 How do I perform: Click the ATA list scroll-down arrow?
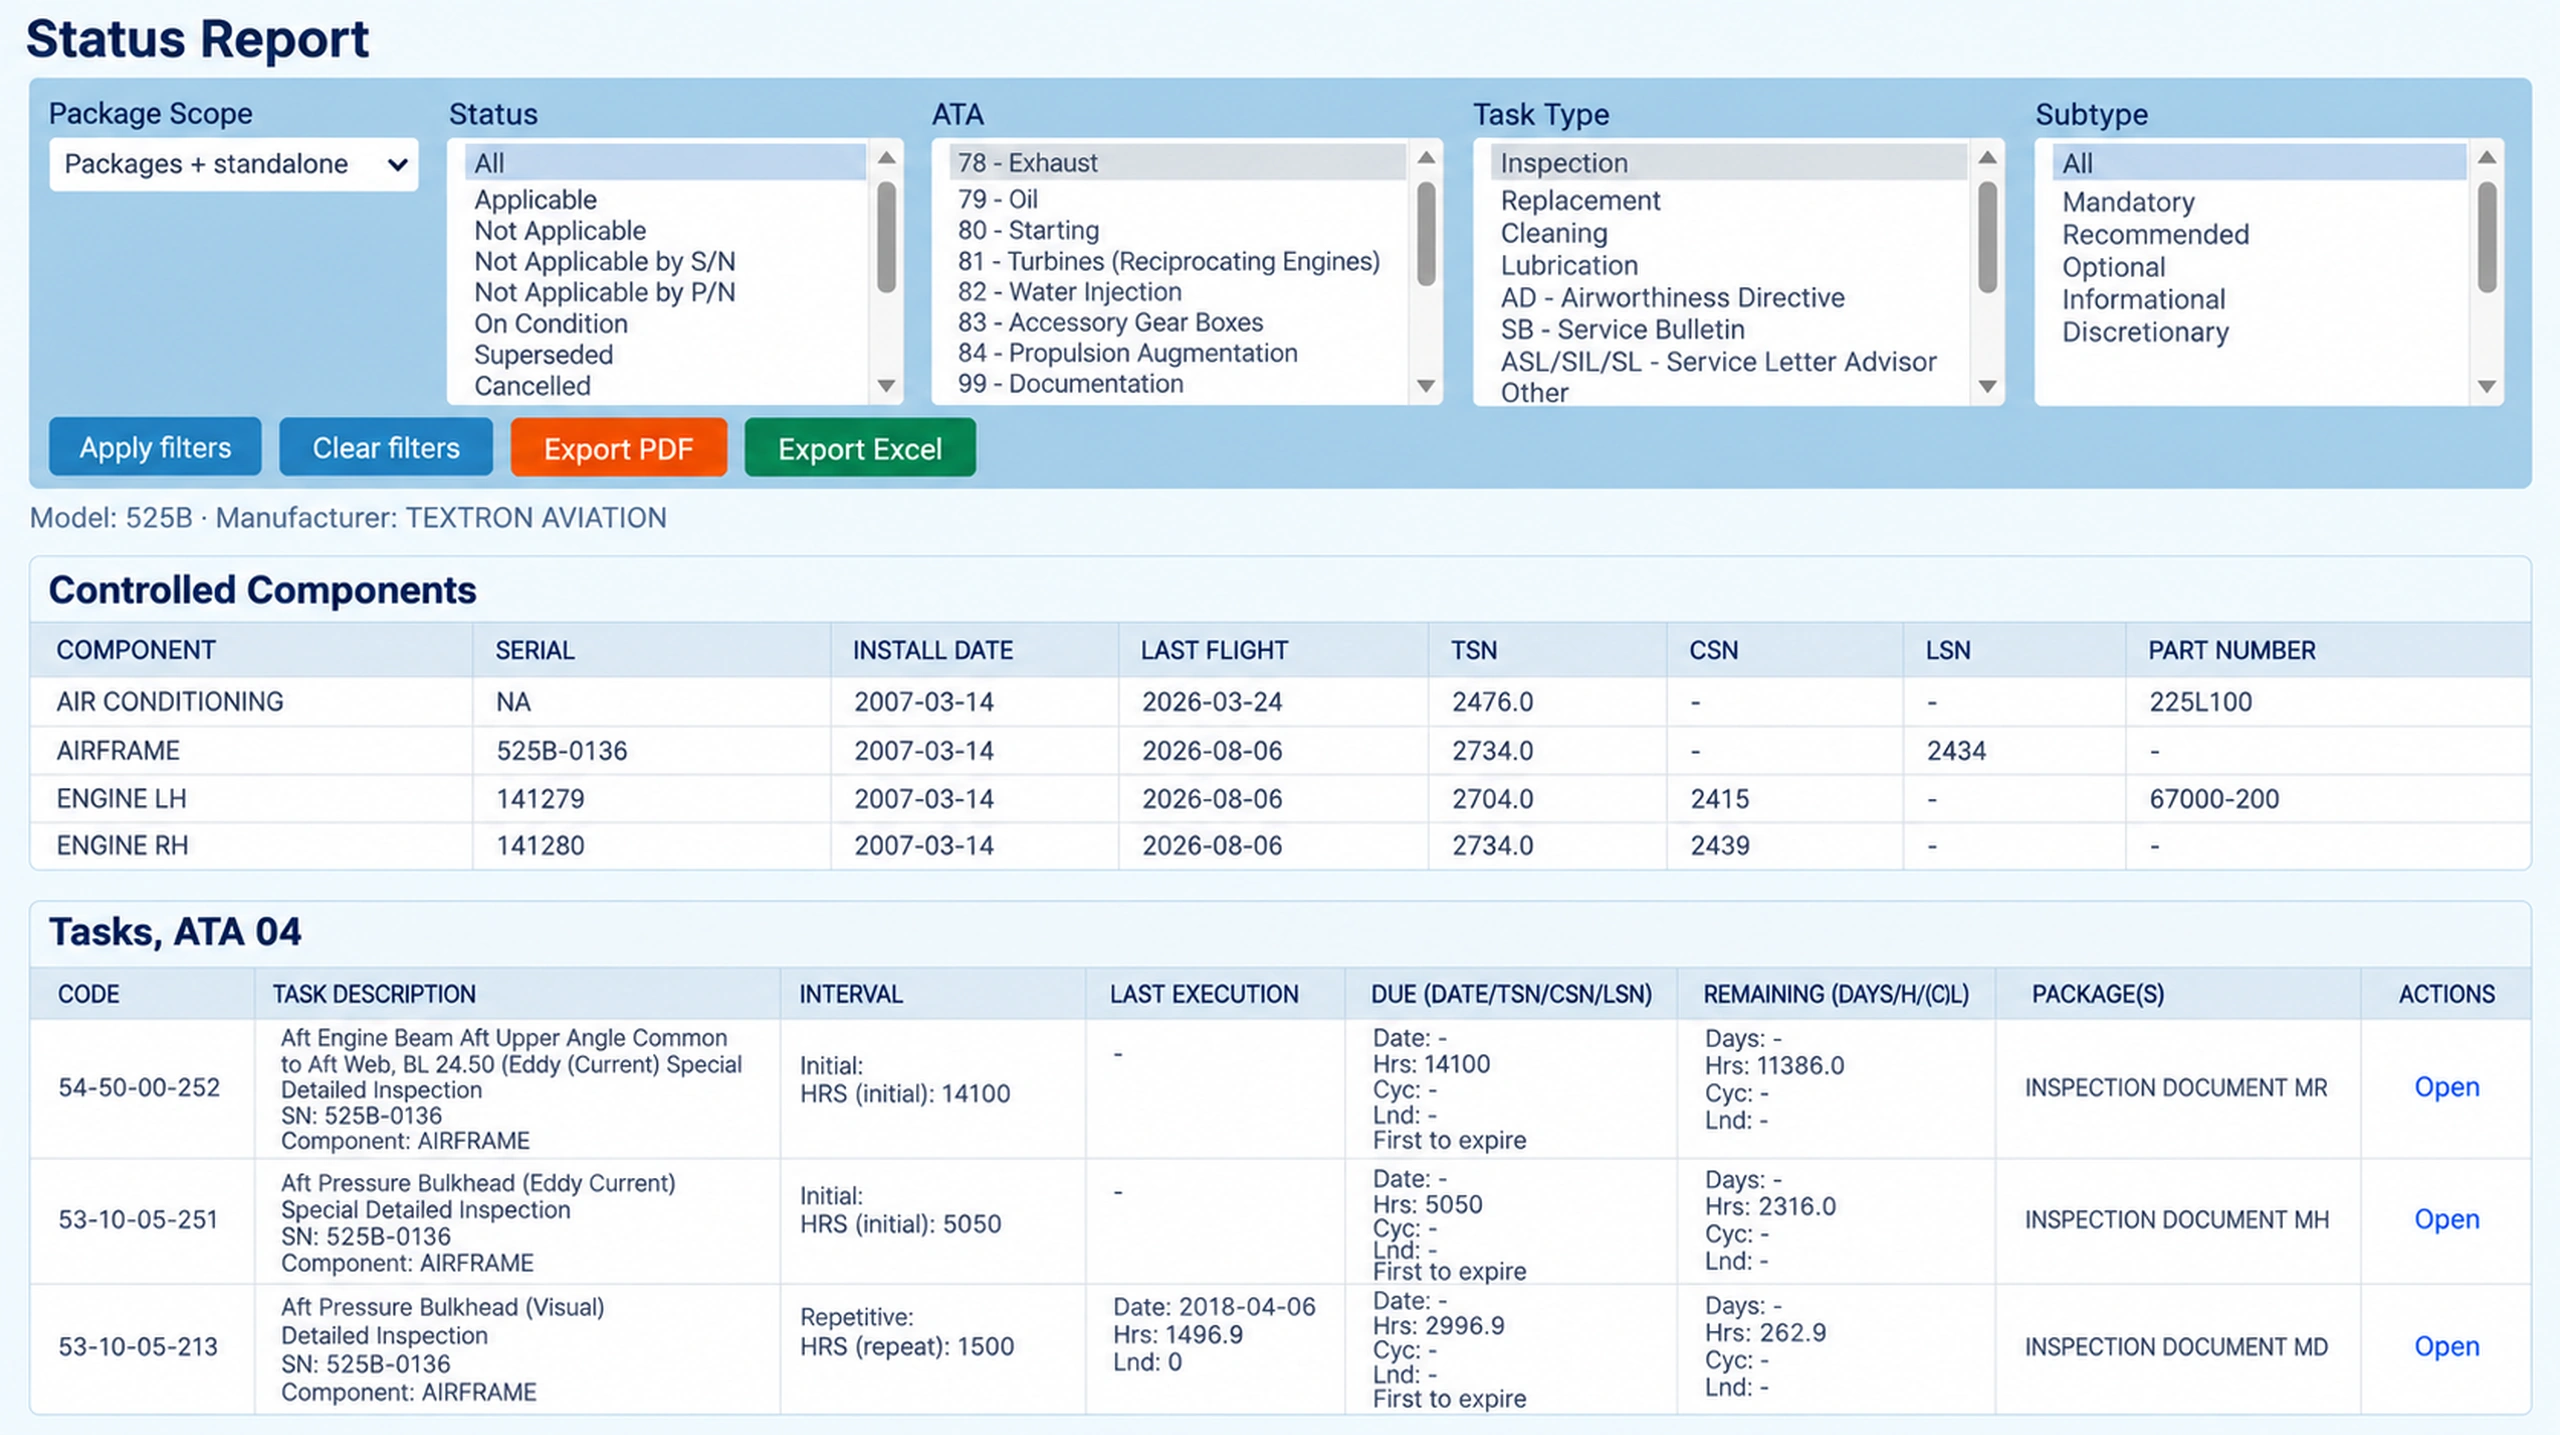(x=1427, y=386)
